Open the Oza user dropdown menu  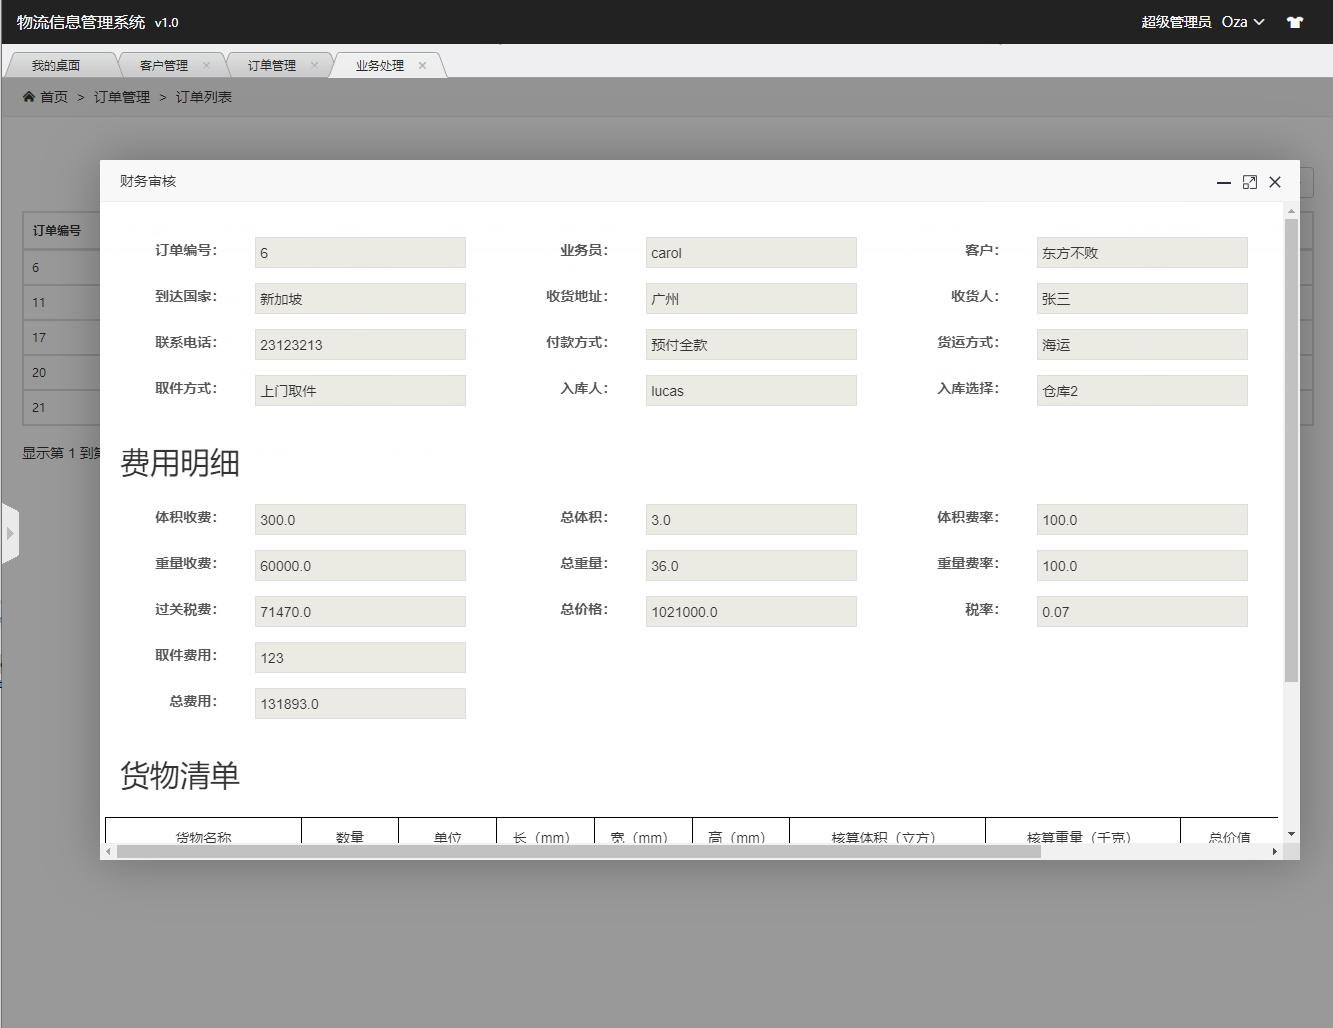pyautogui.click(x=1242, y=22)
